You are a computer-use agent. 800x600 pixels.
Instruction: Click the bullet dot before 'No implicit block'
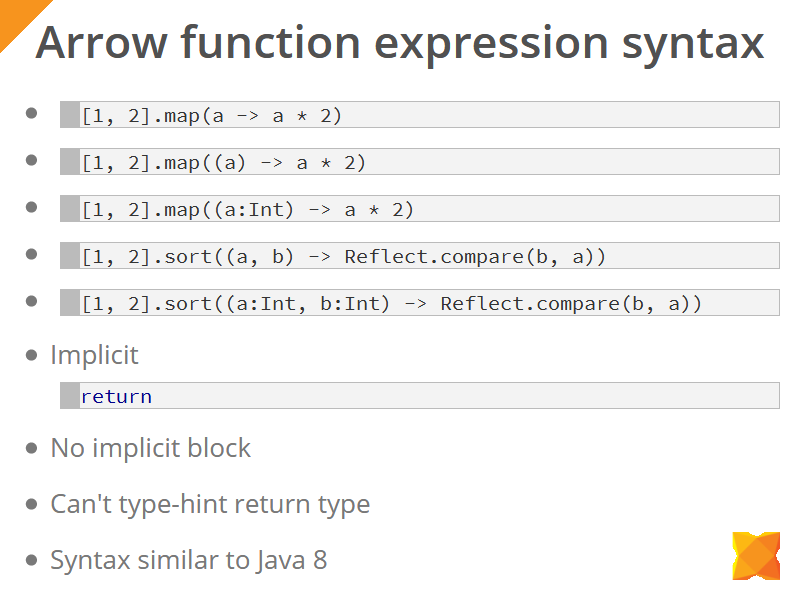tap(32, 448)
